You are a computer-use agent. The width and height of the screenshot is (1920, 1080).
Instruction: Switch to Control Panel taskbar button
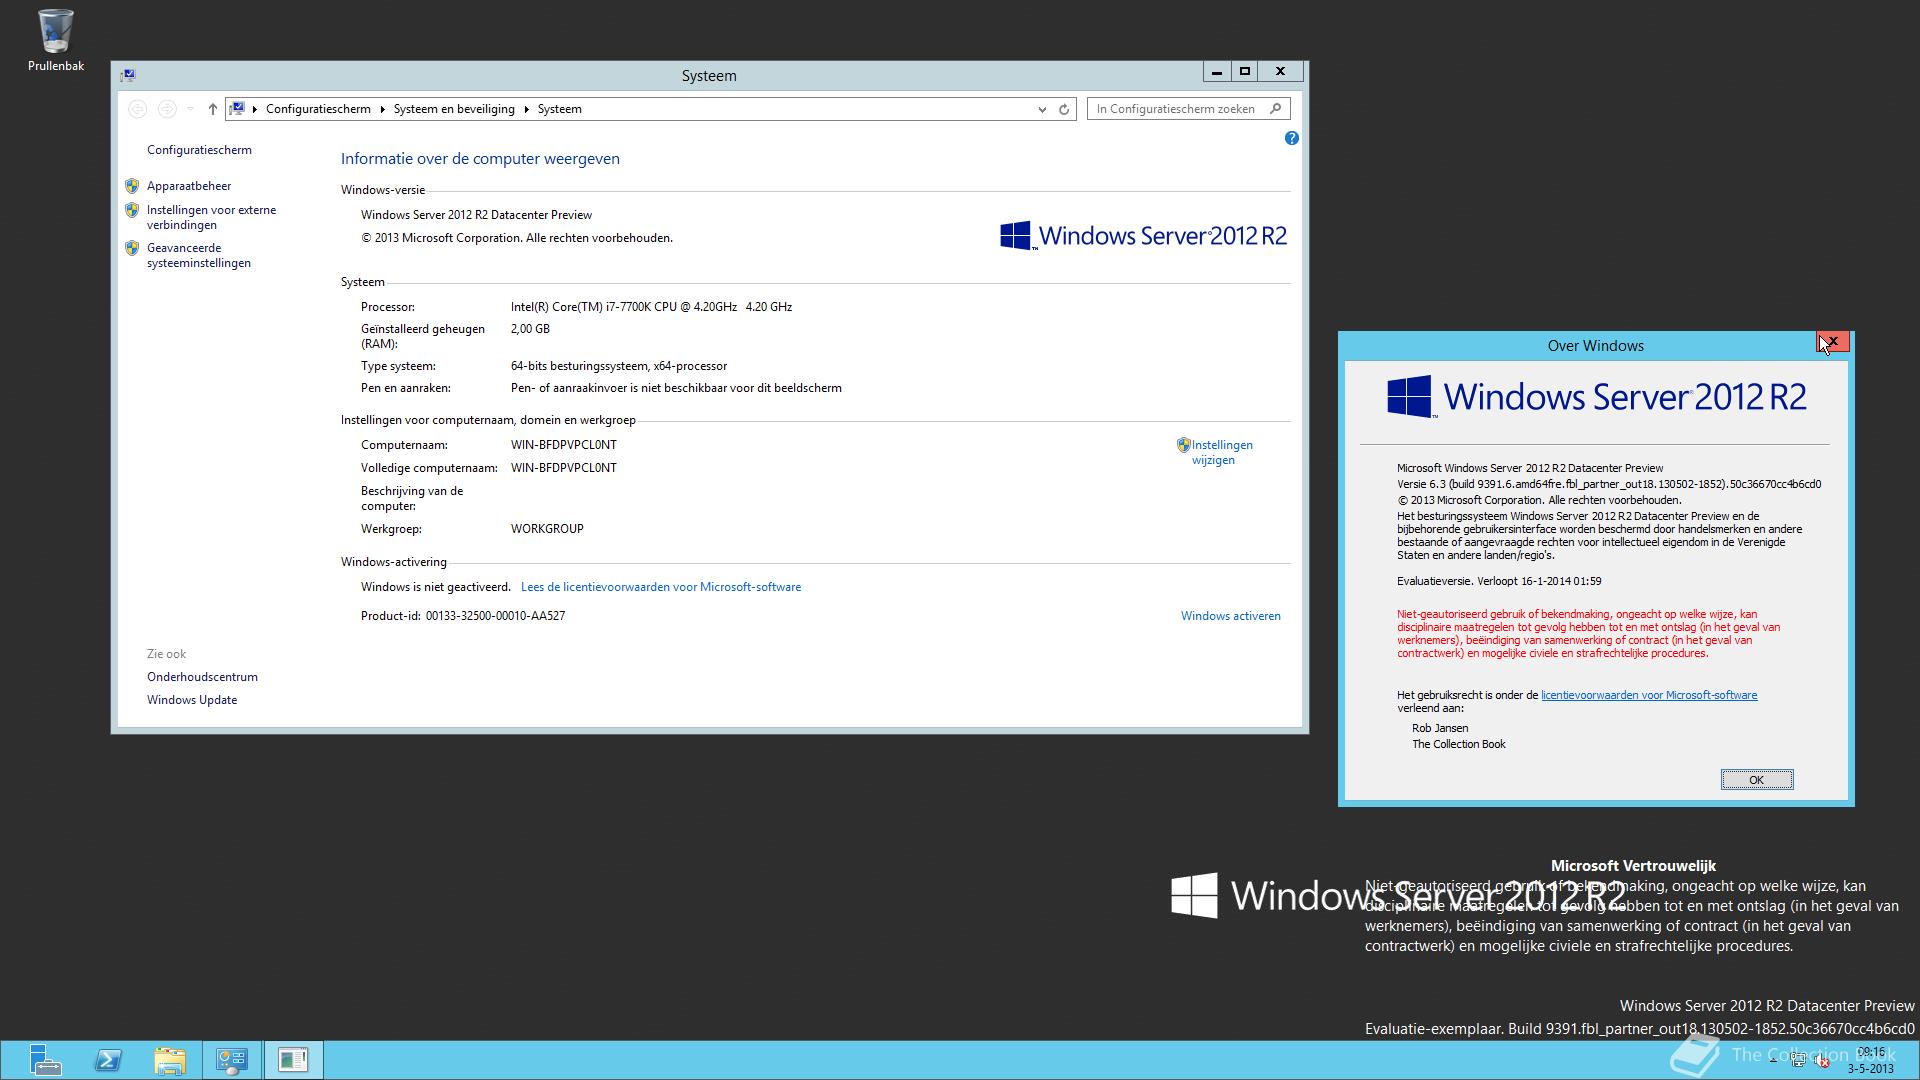click(232, 1060)
